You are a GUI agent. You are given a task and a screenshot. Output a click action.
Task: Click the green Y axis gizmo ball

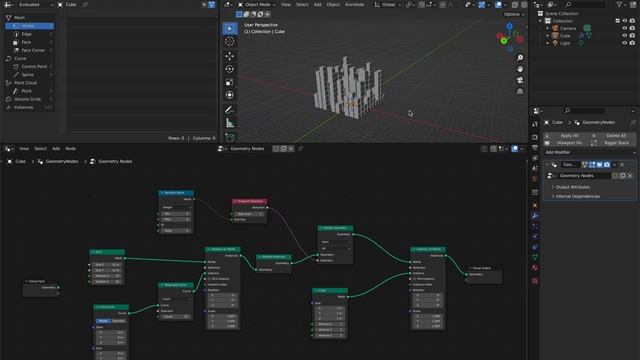(504, 41)
